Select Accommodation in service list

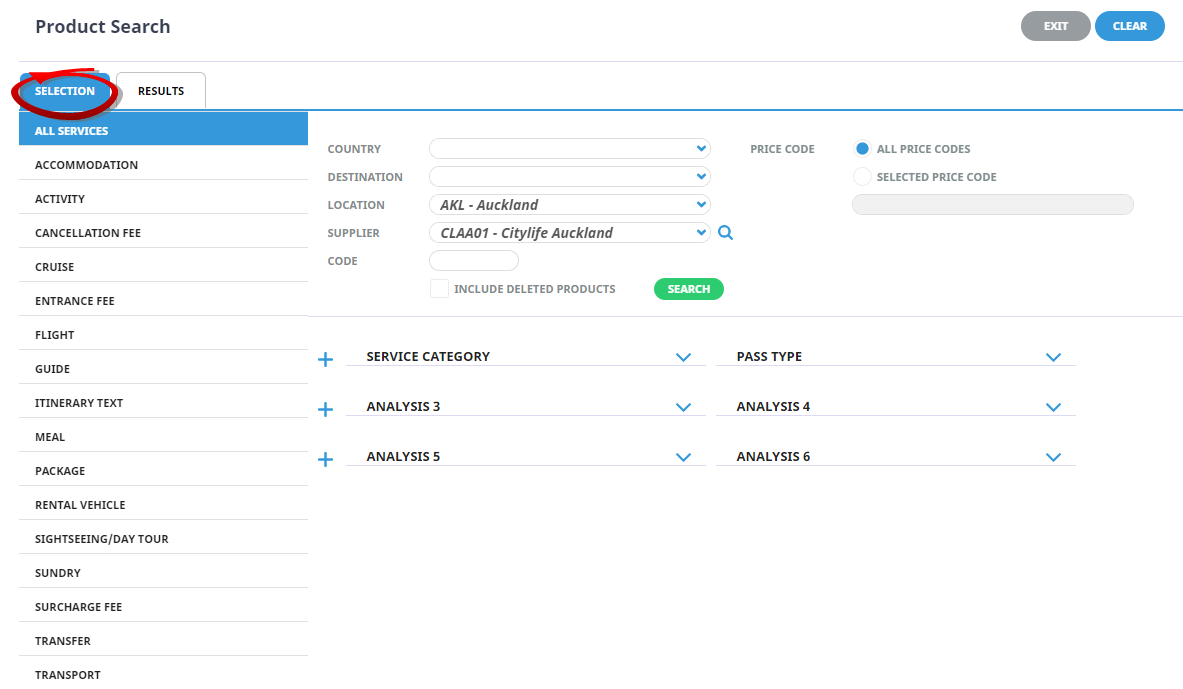(x=87, y=165)
